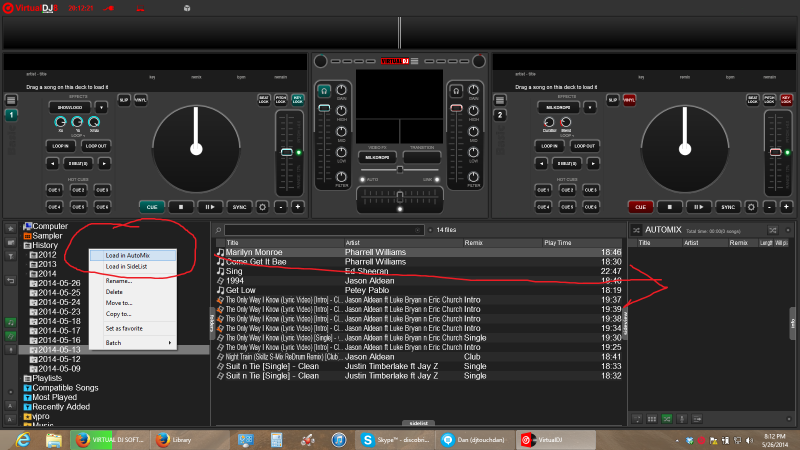
Task: Trigger hot CUE 1 on deck 1
Action: click(x=54, y=190)
